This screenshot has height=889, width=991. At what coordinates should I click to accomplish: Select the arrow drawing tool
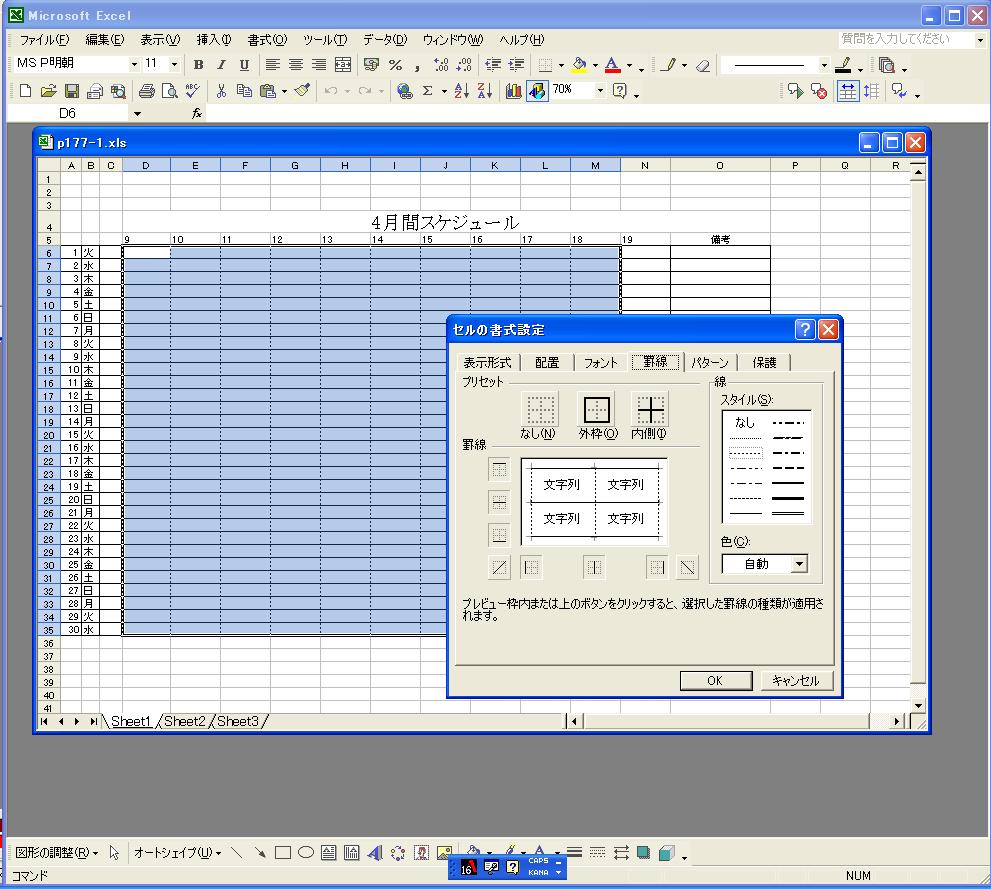tap(260, 853)
